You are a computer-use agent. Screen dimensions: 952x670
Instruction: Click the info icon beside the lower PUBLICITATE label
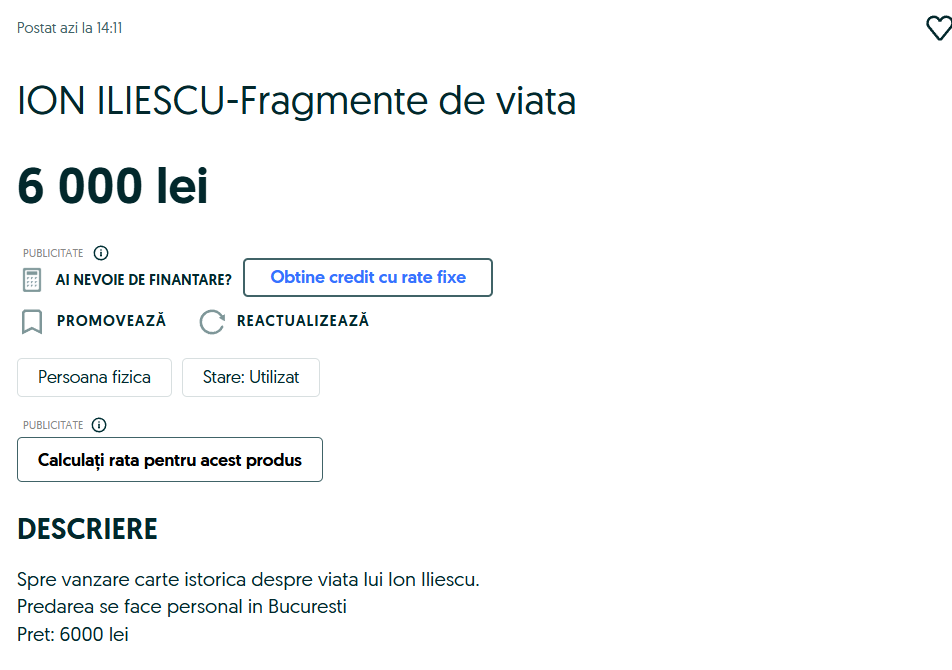click(x=99, y=425)
